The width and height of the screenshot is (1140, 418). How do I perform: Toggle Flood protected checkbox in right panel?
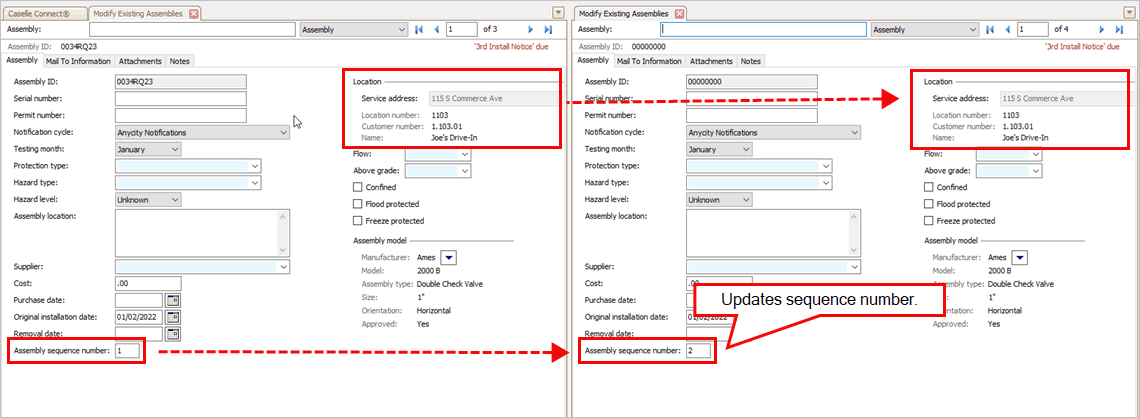point(929,204)
